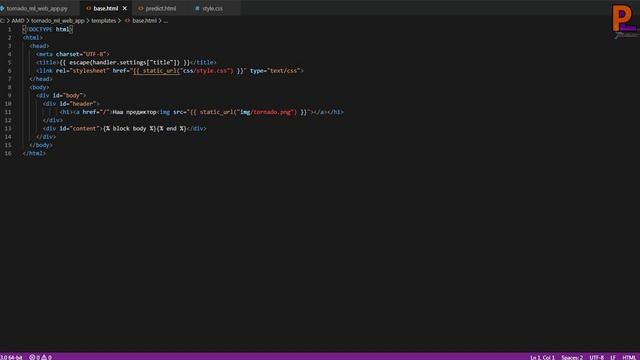Open errors and warnings count in status bar
This screenshot has width=640, height=360.
pos(40,357)
